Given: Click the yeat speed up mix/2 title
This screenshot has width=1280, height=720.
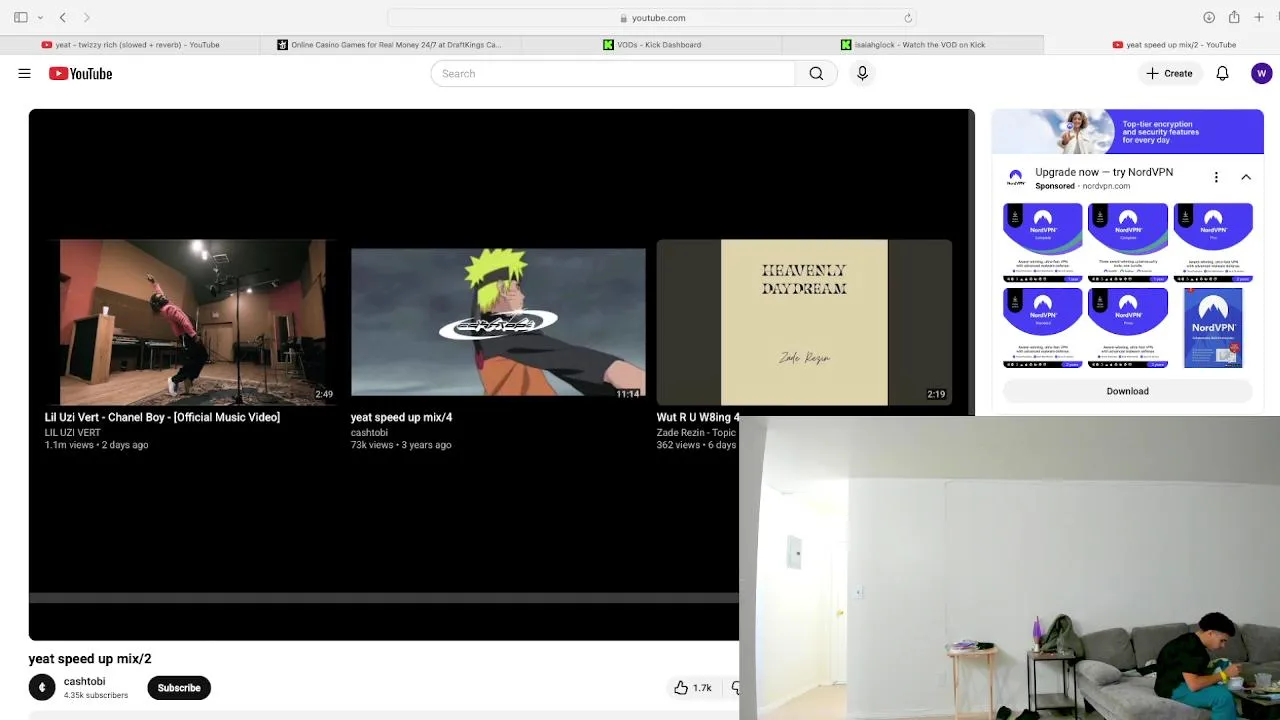Looking at the screenshot, I should (x=90, y=659).
